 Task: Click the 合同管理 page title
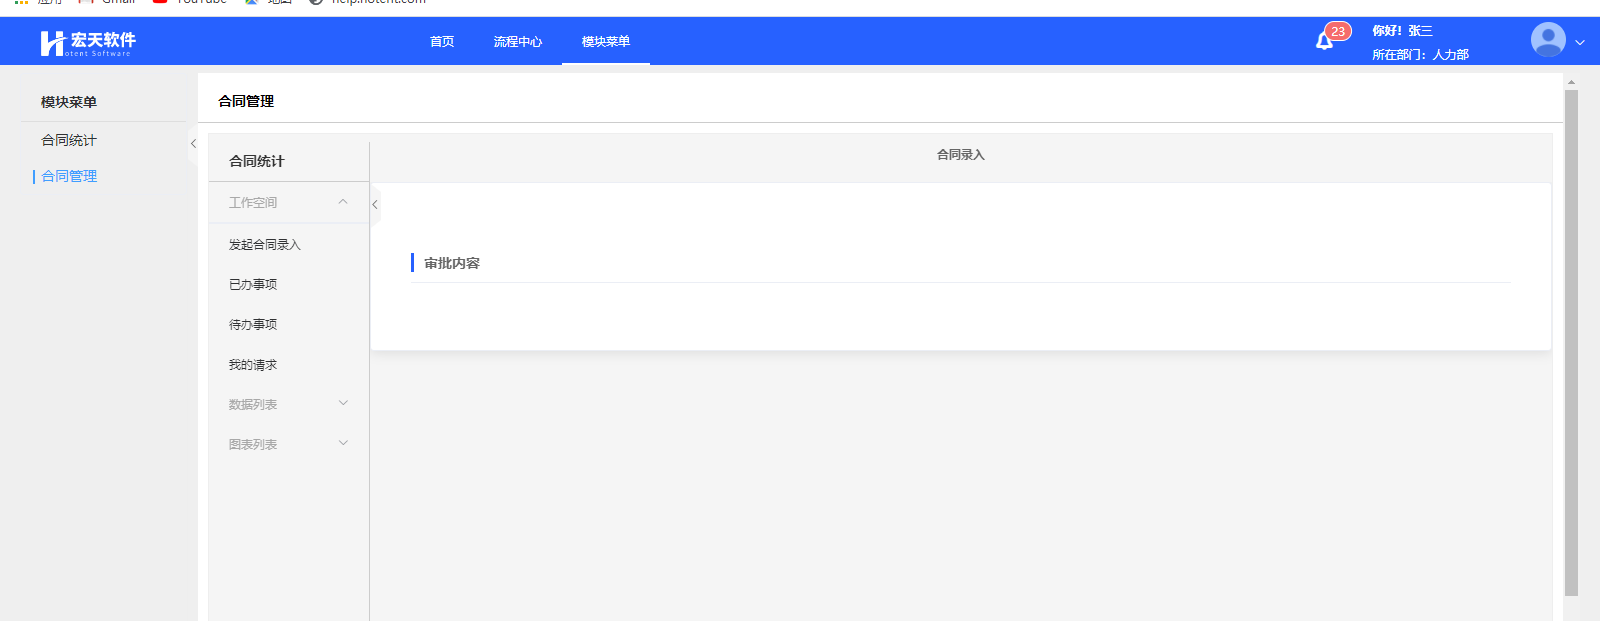pos(246,101)
